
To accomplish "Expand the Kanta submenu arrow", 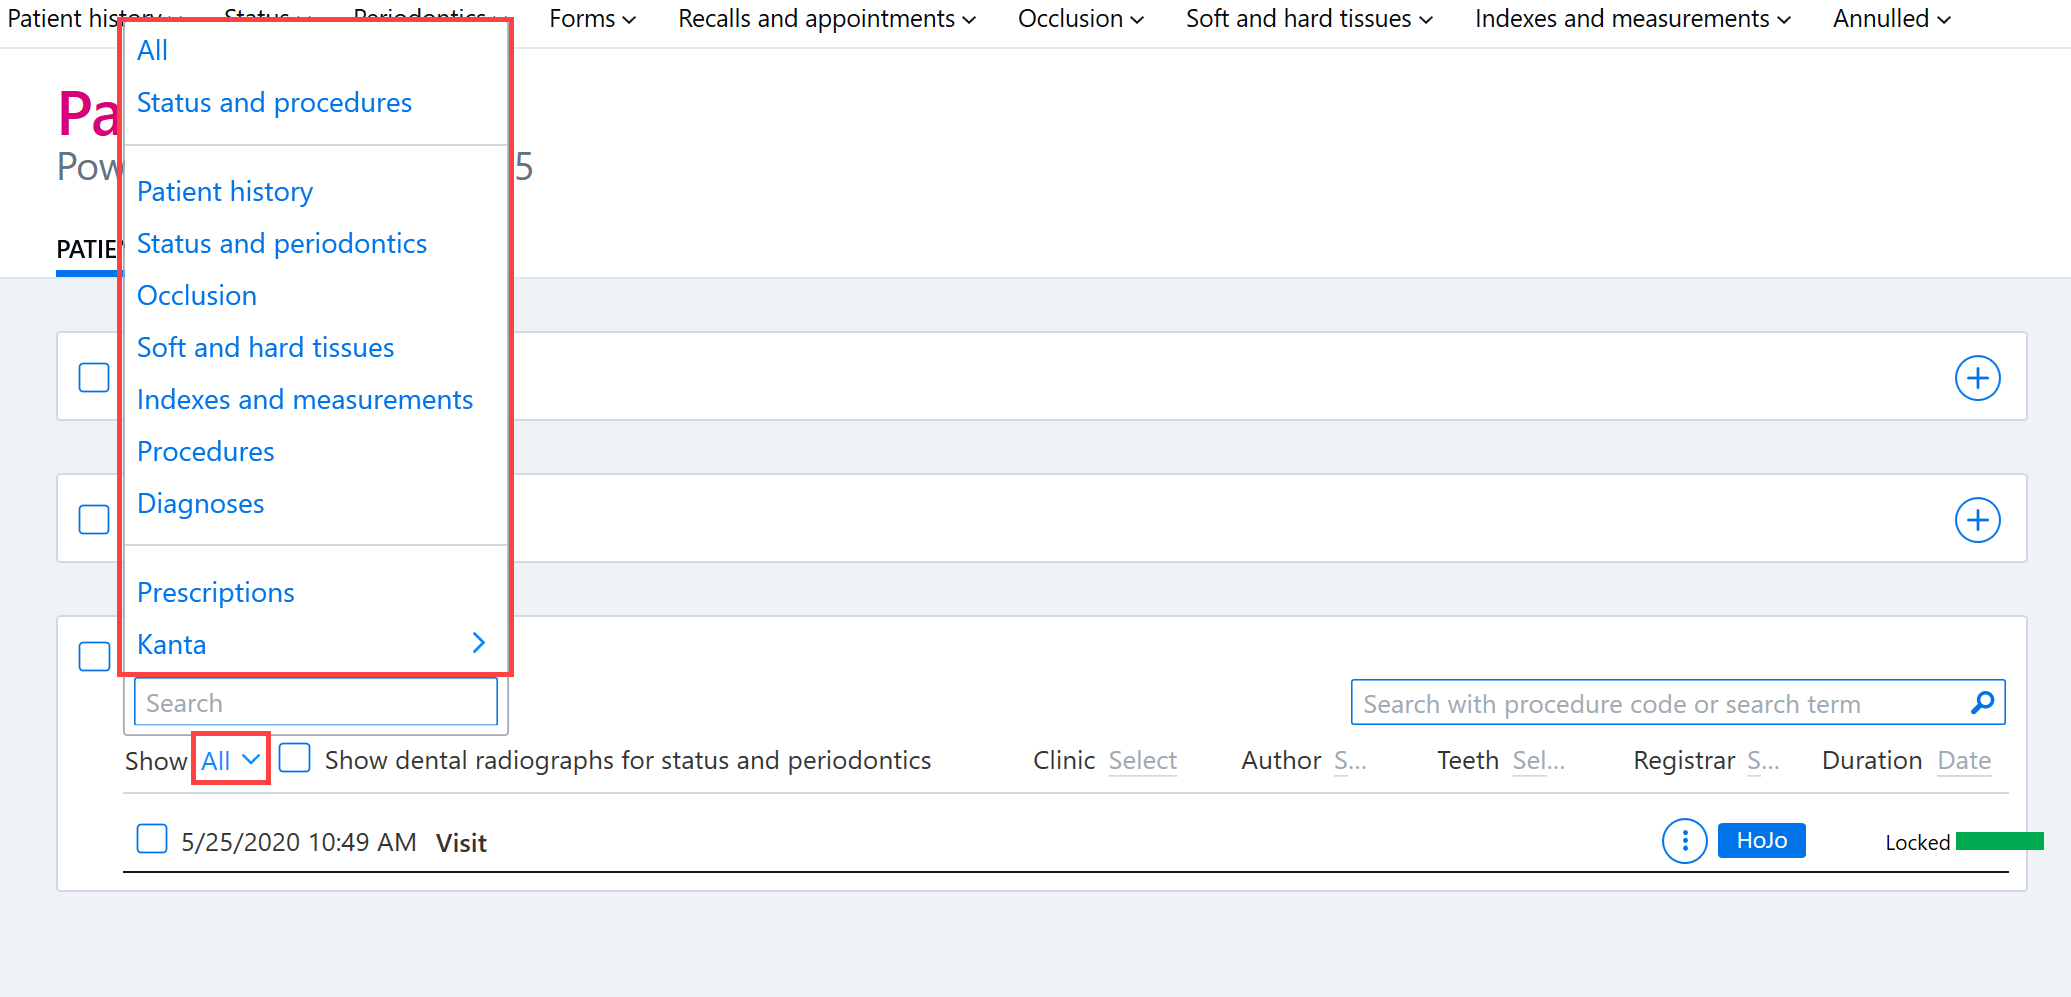I will pyautogui.click(x=479, y=643).
